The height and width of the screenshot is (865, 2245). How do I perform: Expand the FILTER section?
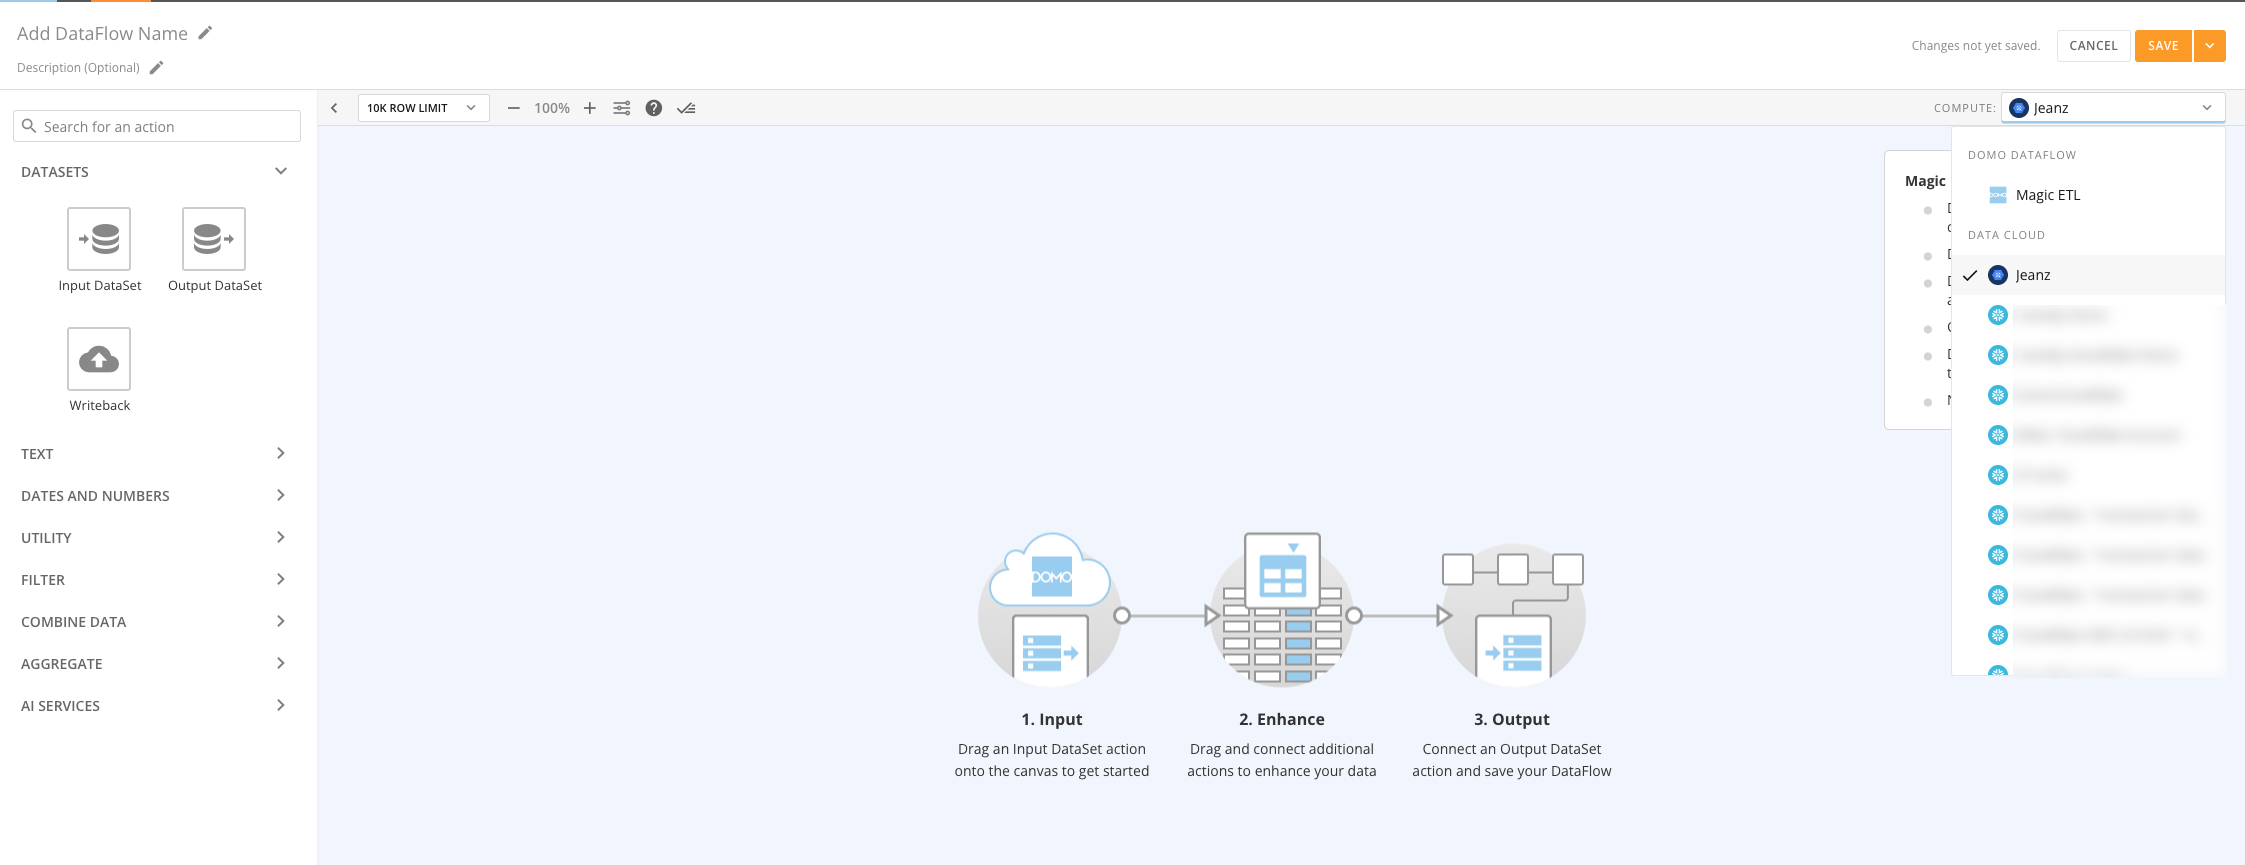[281, 579]
